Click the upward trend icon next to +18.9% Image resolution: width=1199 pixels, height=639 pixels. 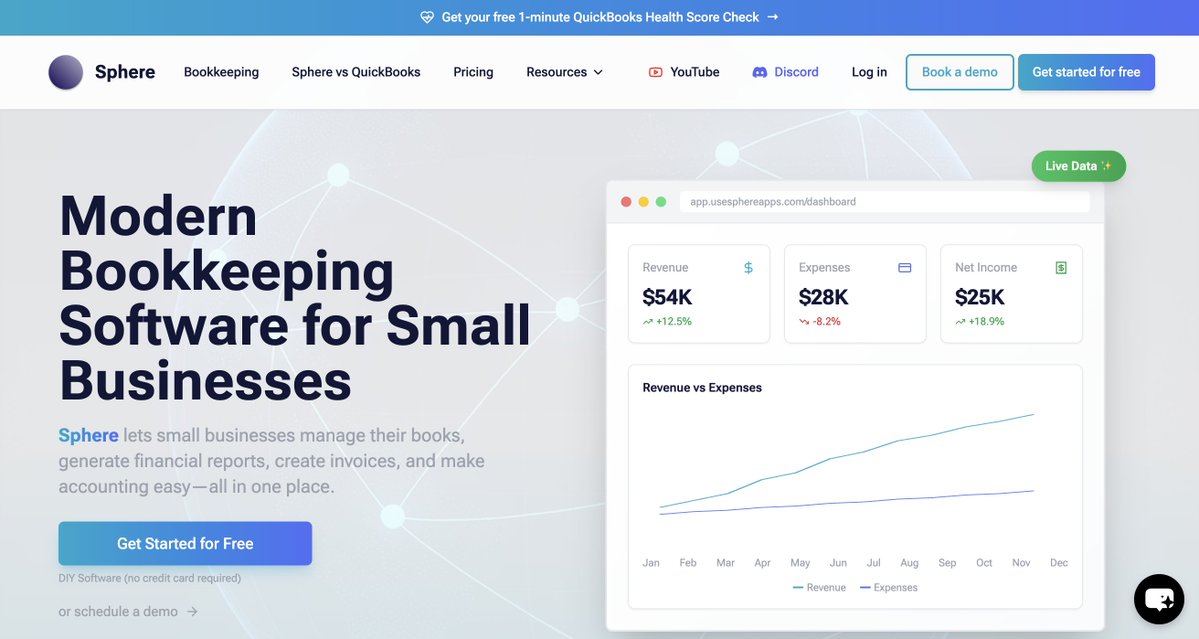960,322
